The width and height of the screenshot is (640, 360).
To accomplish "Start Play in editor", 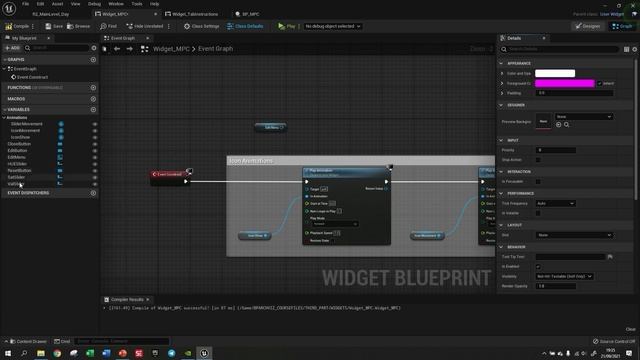I will coord(287,26).
